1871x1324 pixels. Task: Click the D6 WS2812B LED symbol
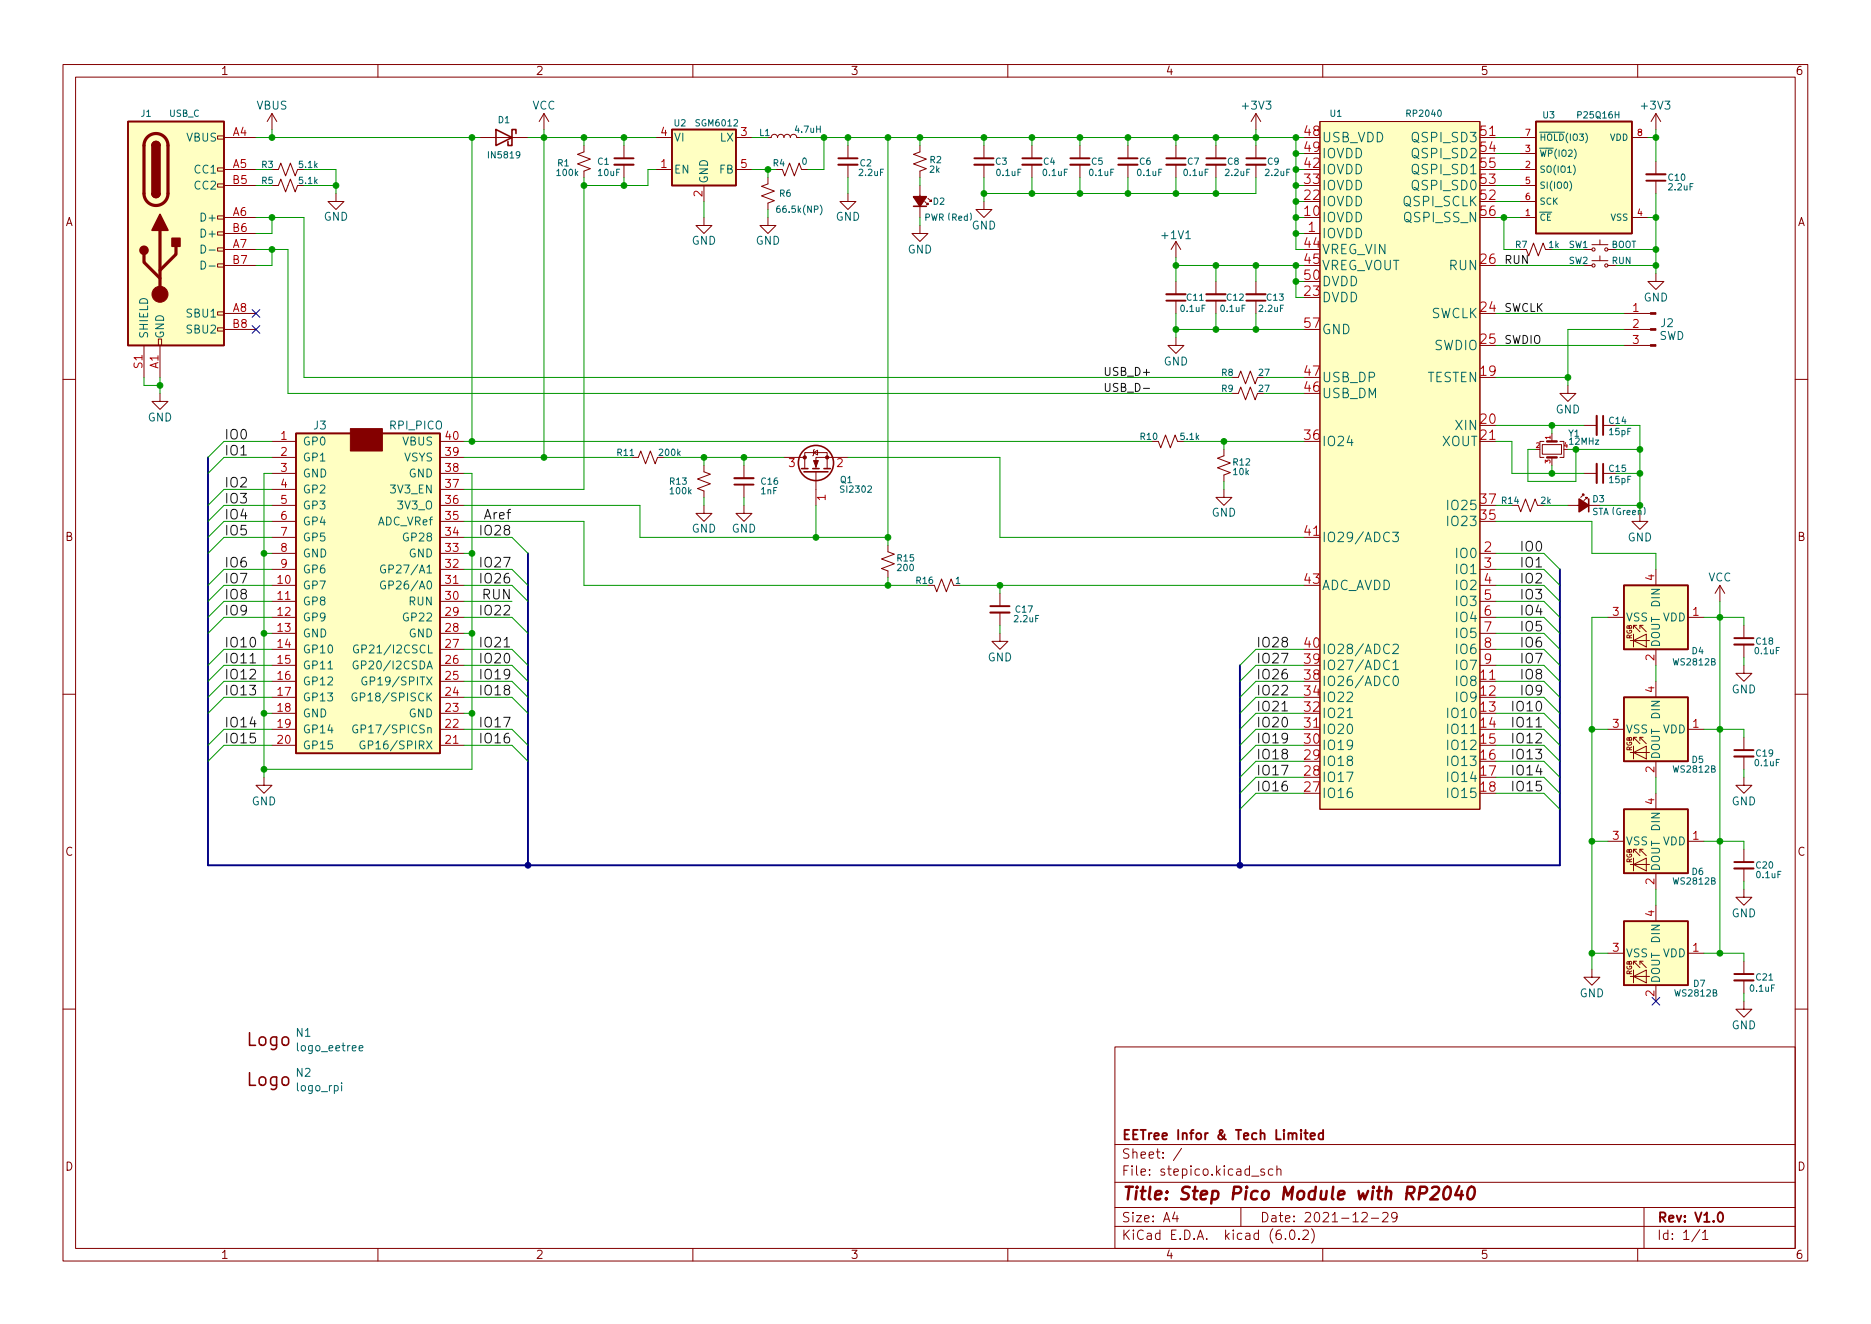[x=1656, y=841]
